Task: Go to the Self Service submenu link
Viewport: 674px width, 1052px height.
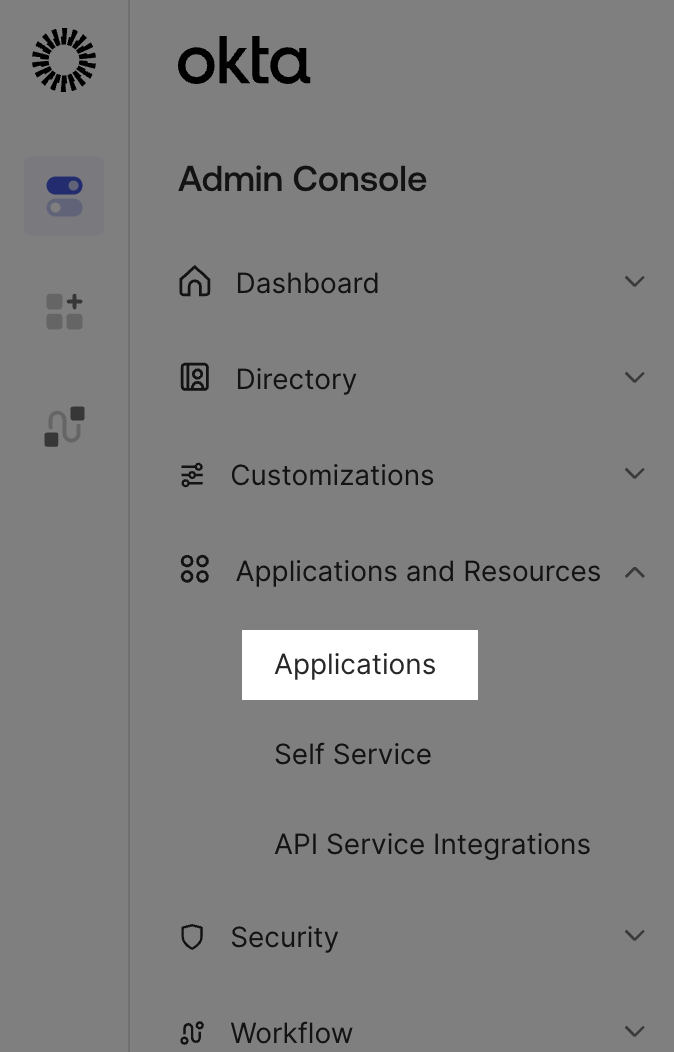Action: [x=353, y=754]
